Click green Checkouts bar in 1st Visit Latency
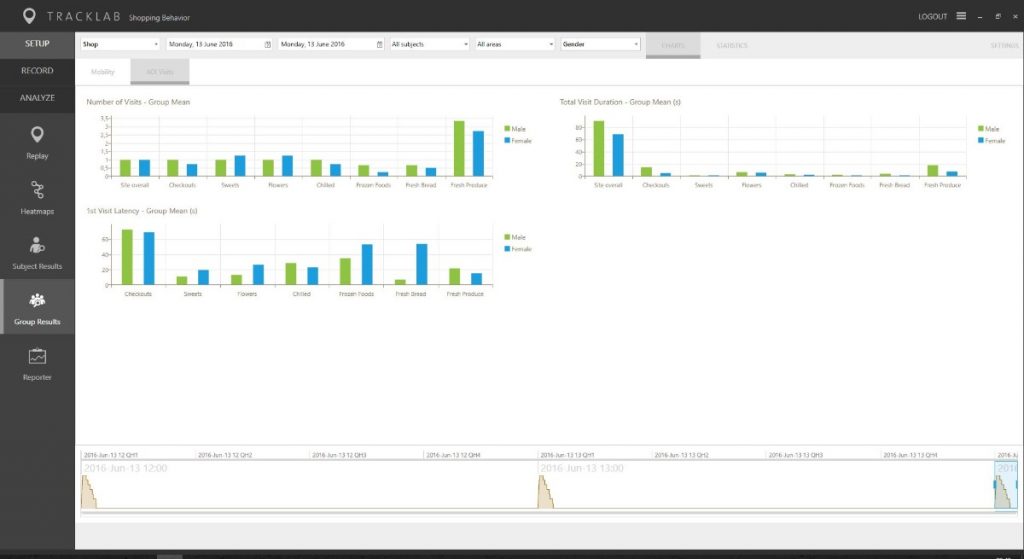The width and height of the screenshot is (1024, 559). click(x=127, y=257)
